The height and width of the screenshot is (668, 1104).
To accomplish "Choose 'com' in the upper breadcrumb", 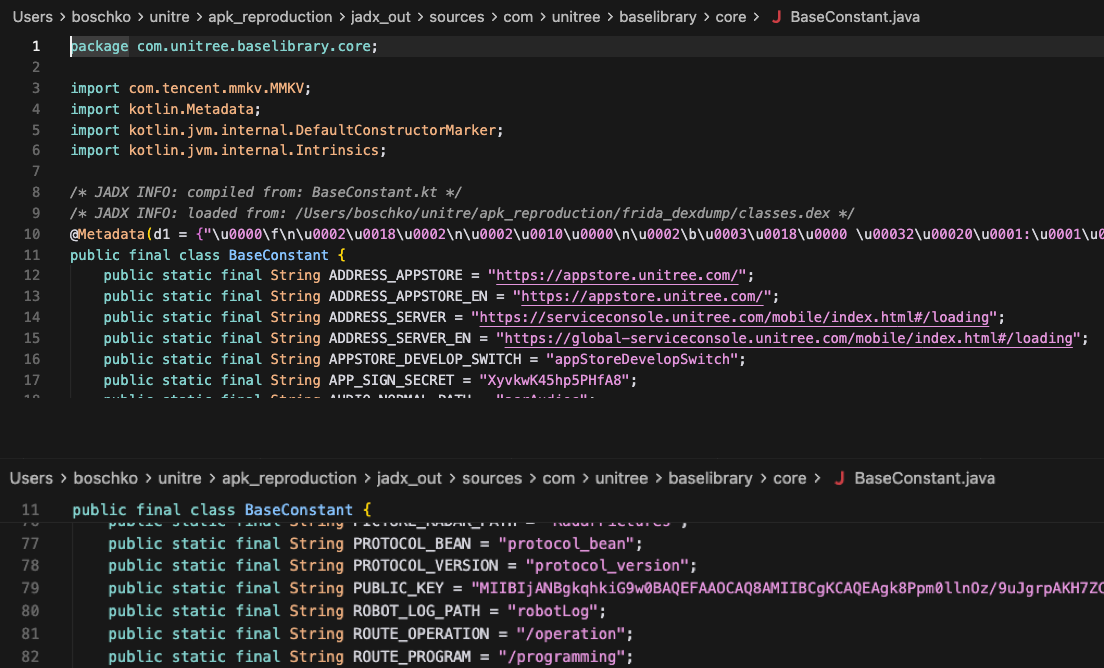I will pyautogui.click(x=518, y=17).
